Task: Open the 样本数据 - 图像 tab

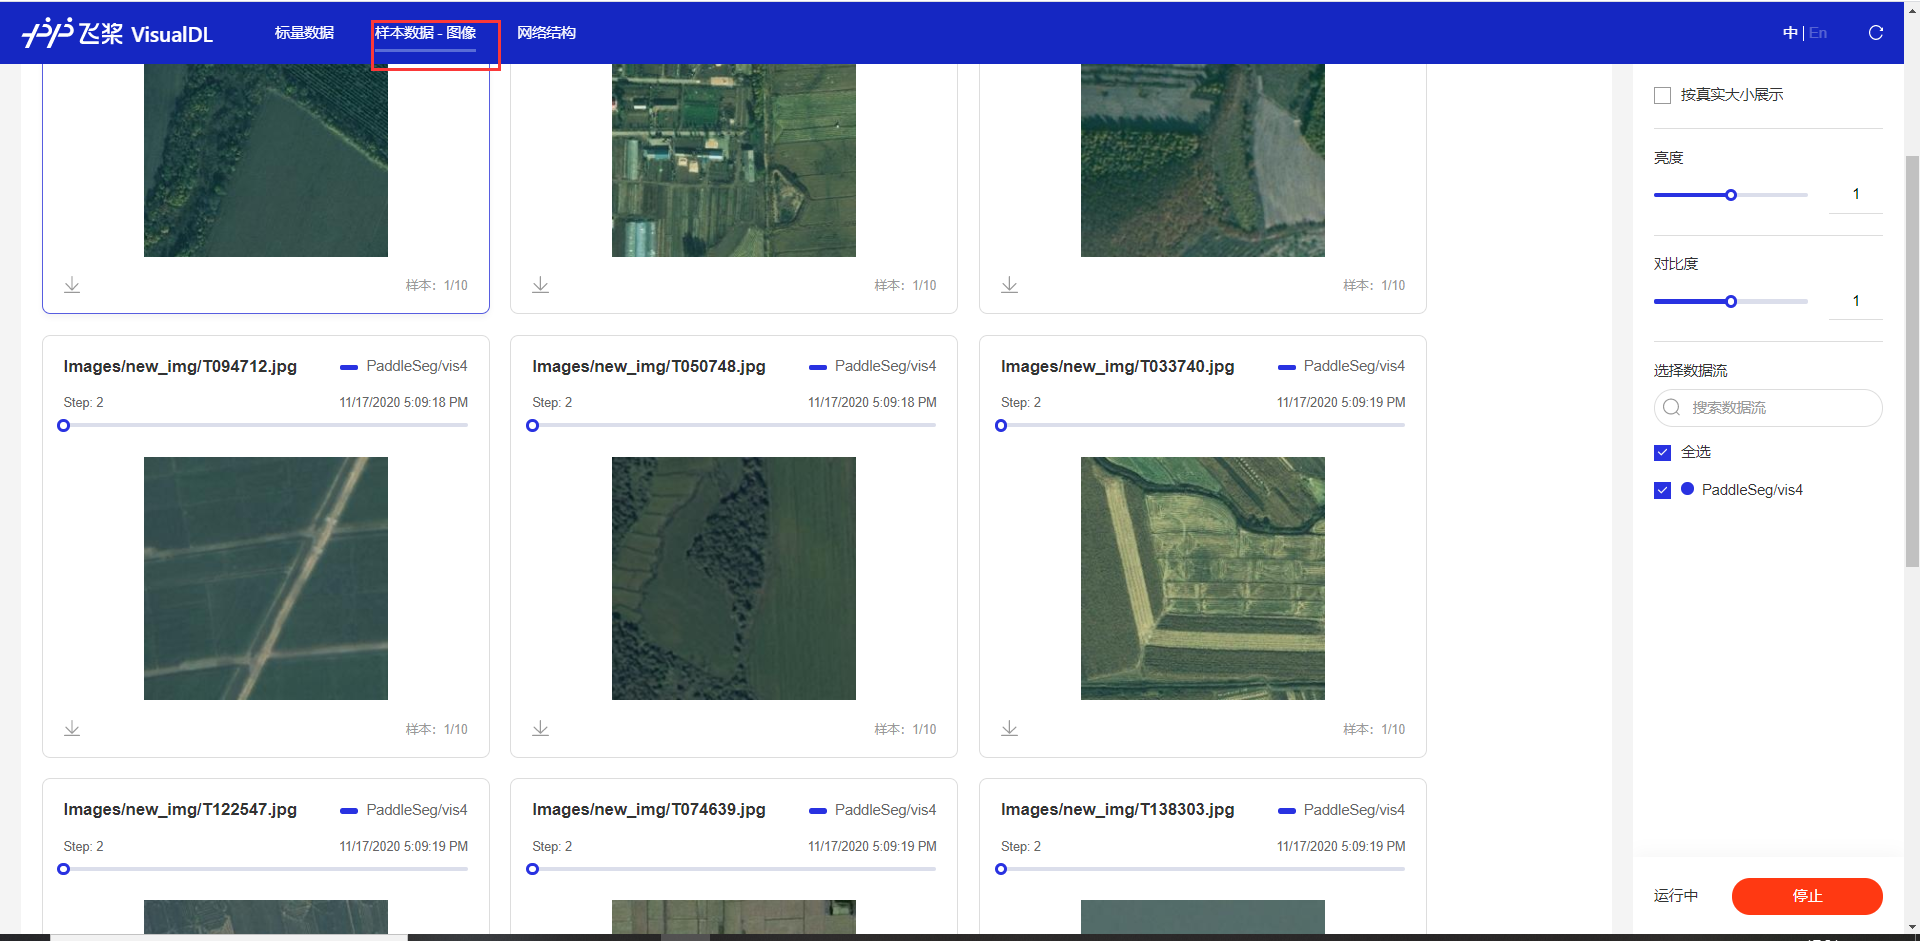Action: (x=425, y=33)
